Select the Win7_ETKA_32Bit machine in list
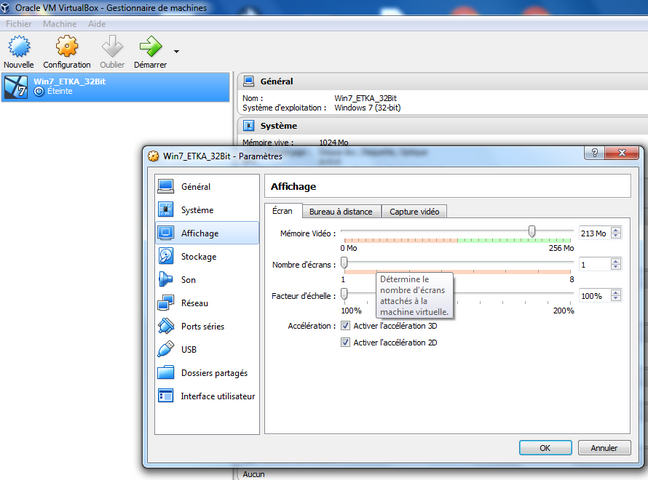The image size is (648, 480). [x=116, y=86]
